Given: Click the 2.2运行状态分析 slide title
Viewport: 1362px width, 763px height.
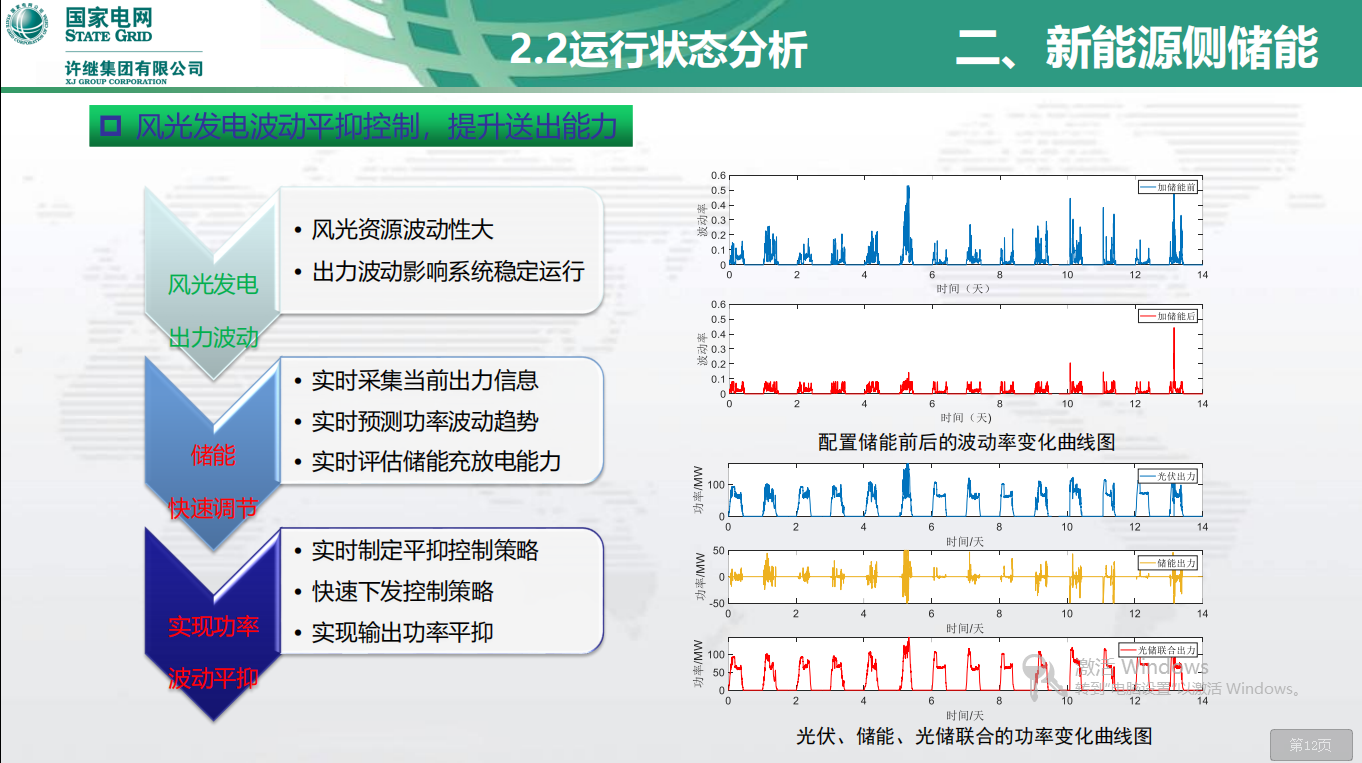Looking at the screenshot, I should coord(658,50).
